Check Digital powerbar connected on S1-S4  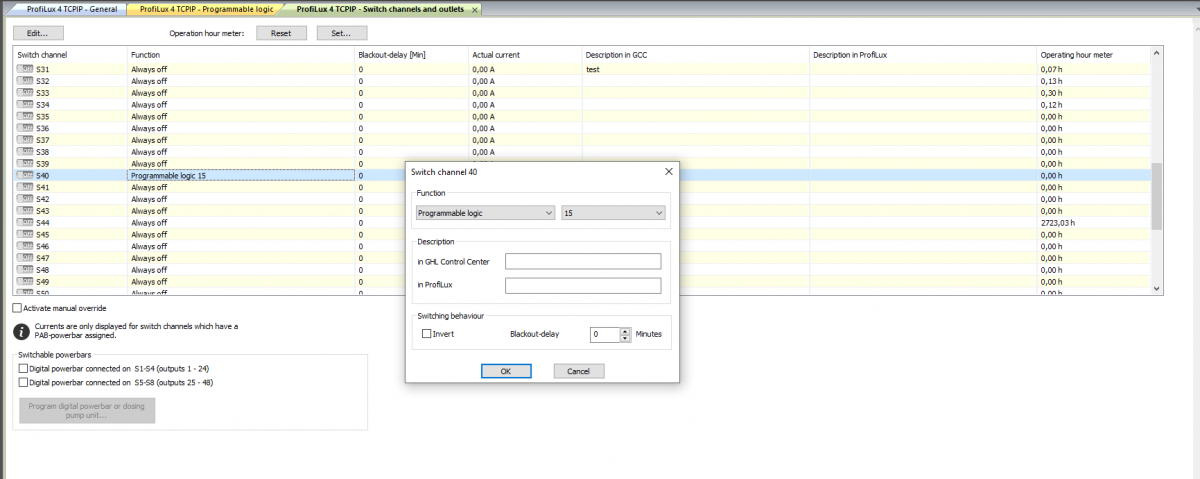click(23, 369)
